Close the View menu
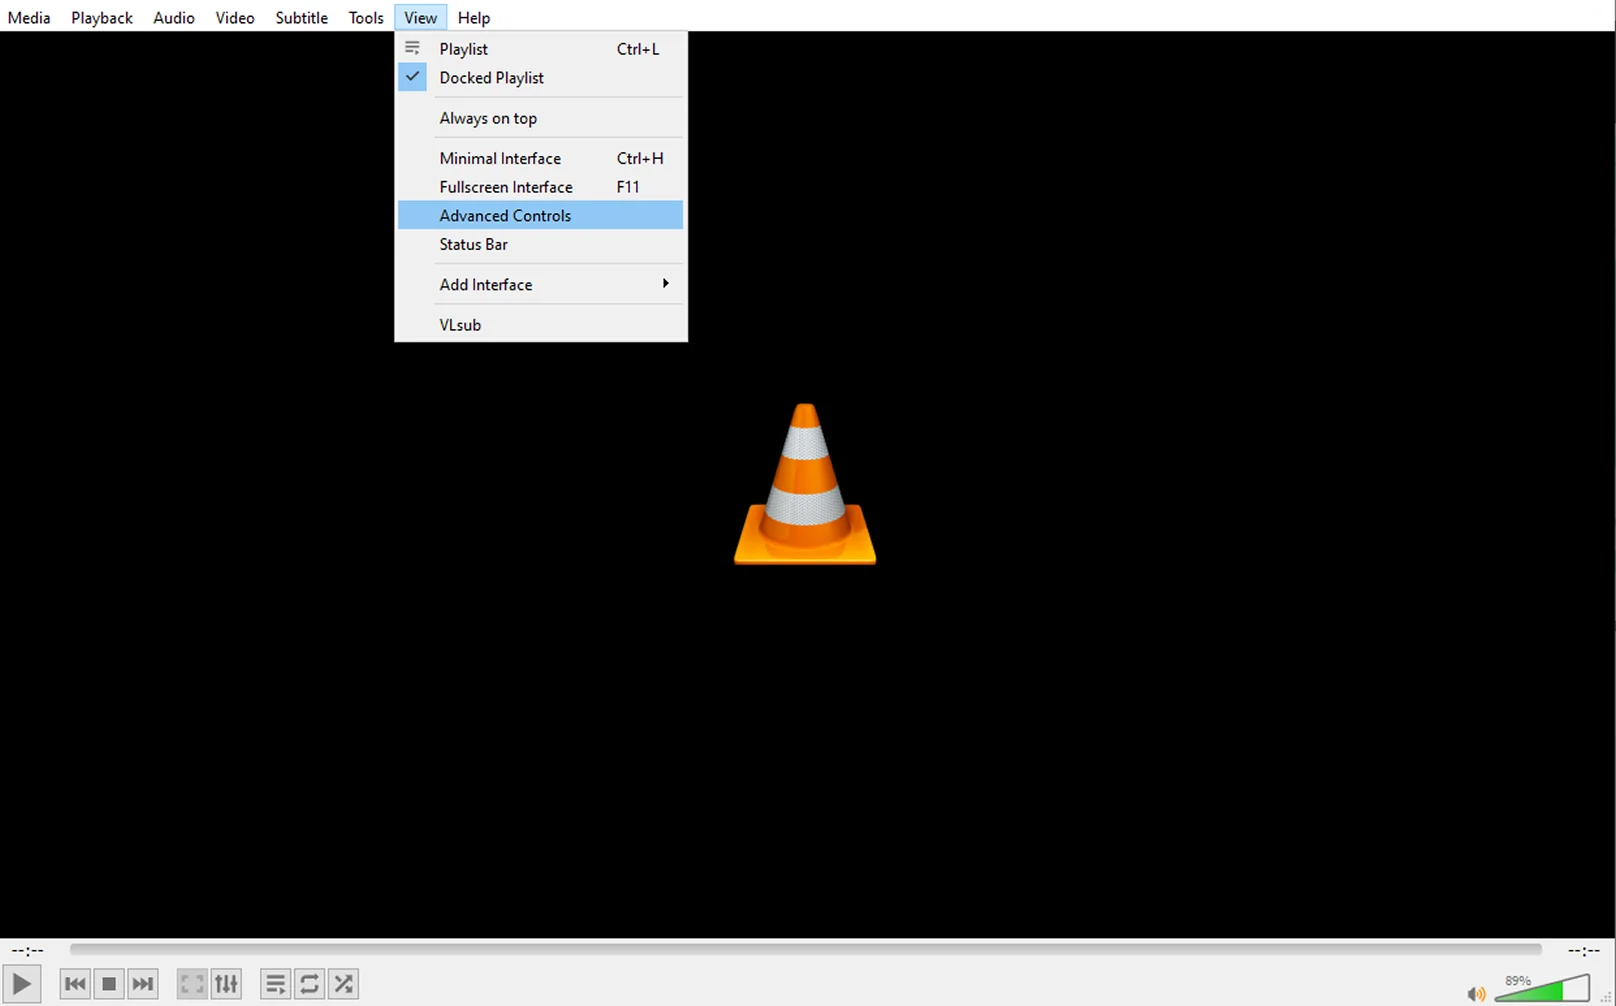This screenshot has height=1006, width=1616. 421,17
